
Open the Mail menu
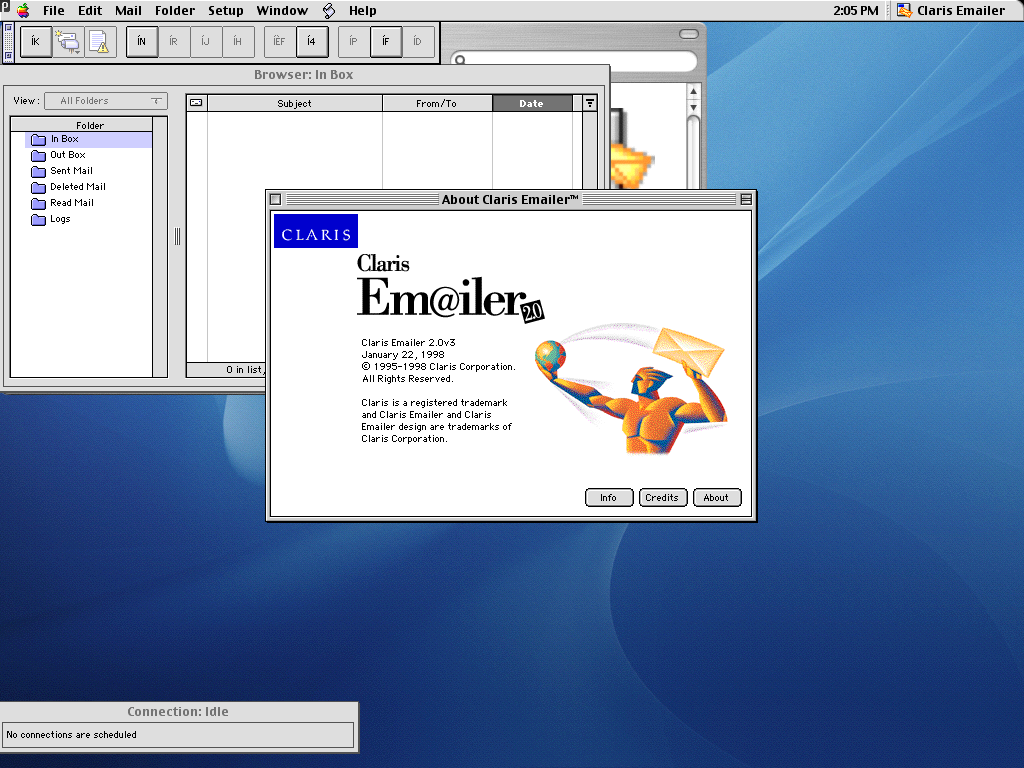coord(128,10)
